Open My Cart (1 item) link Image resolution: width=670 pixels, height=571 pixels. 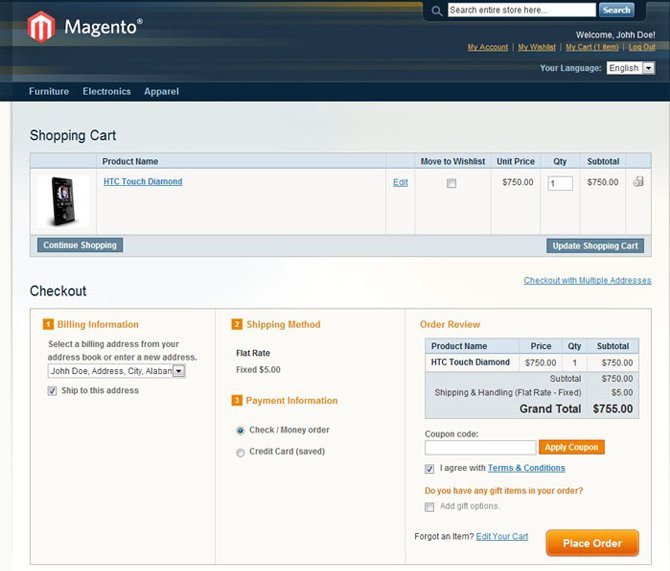[592, 47]
